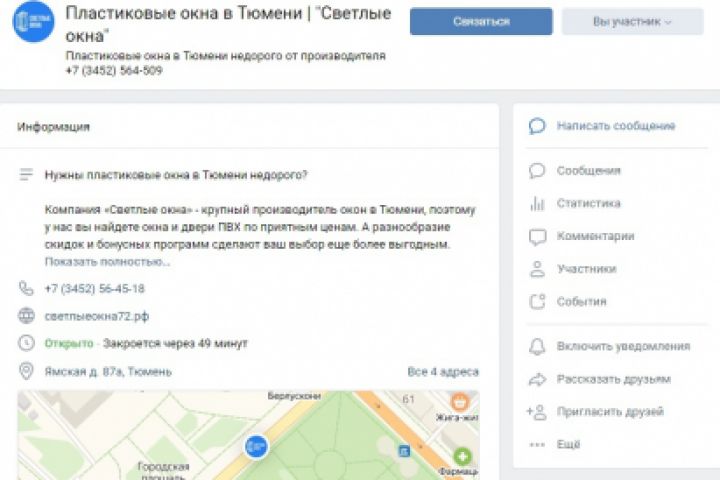
Task: Click the Статистика bar chart icon
Action: point(538,204)
